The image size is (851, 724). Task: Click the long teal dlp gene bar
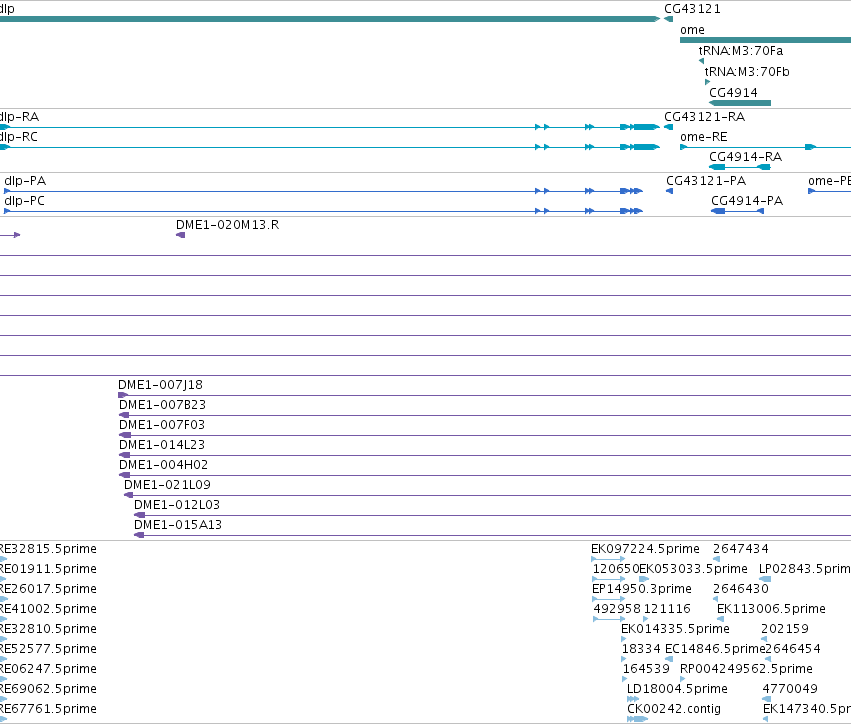click(x=329, y=19)
